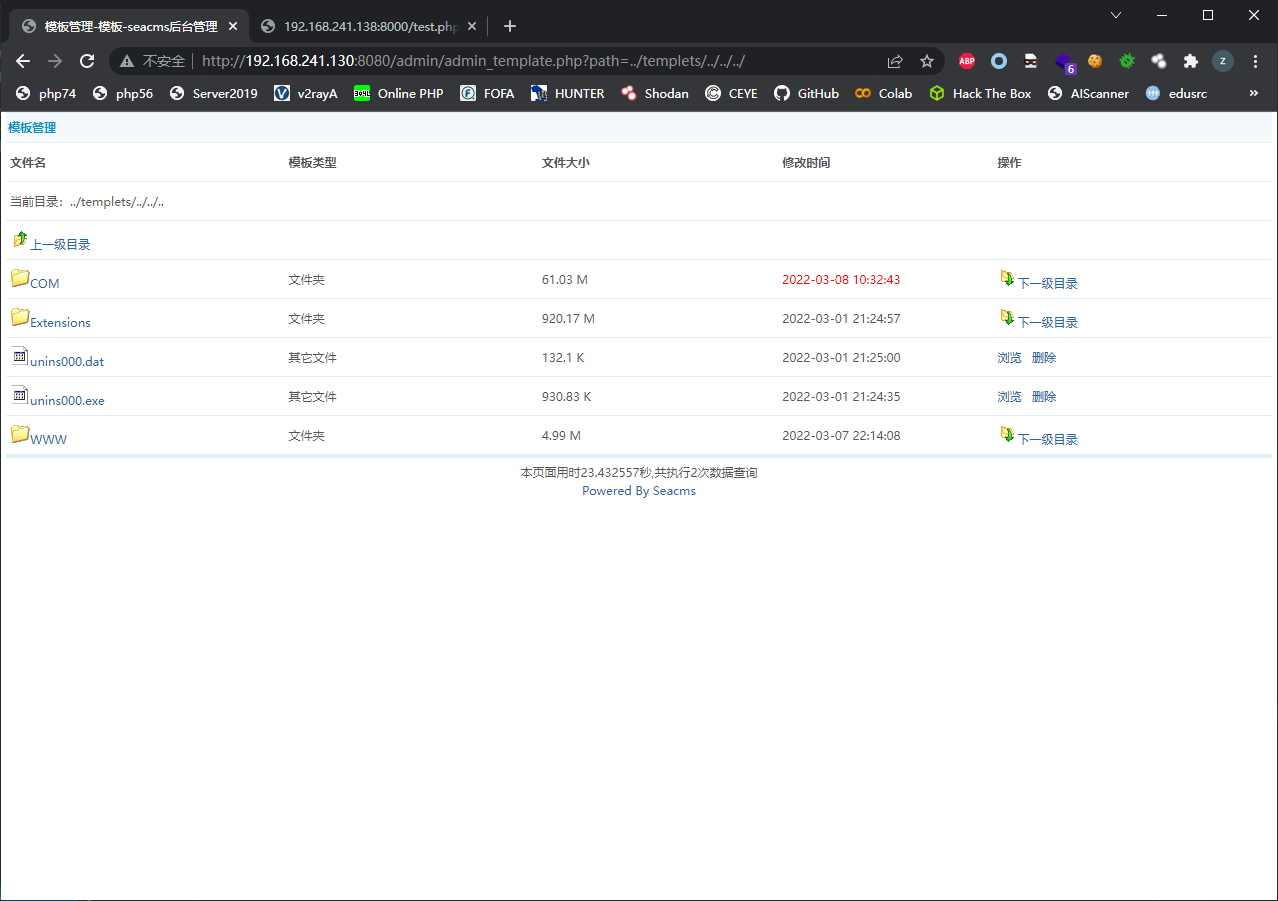Click next-level arrow icon in WWW row

click(1007, 434)
